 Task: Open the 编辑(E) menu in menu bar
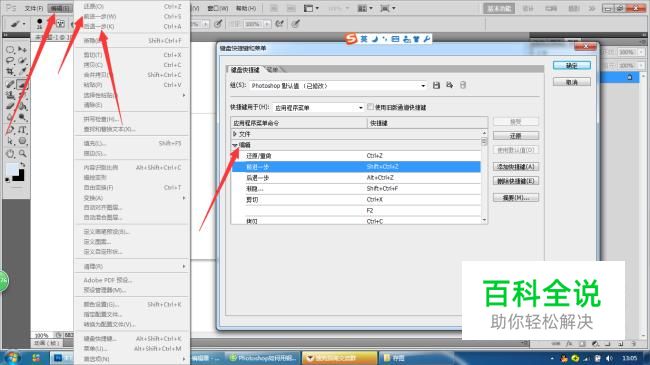click(x=60, y=8)
